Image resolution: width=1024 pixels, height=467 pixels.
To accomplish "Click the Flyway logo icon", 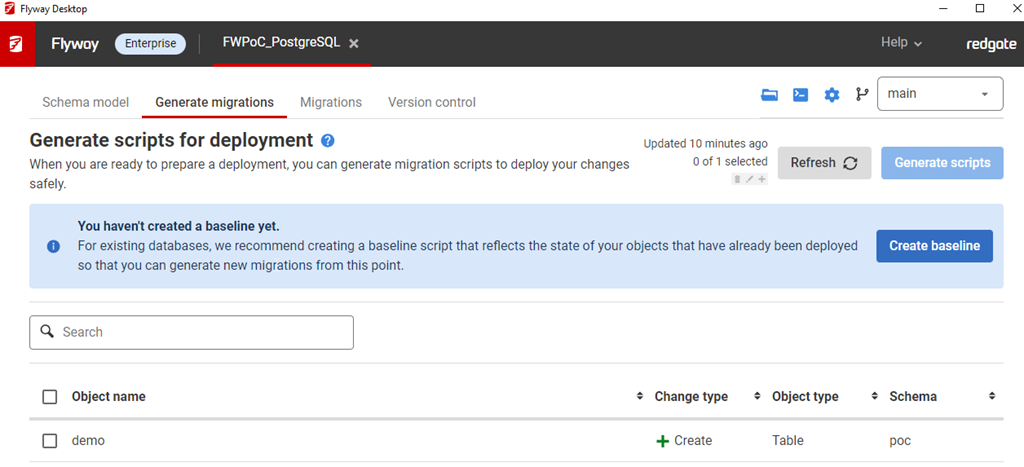I will (x=17, y=44).
